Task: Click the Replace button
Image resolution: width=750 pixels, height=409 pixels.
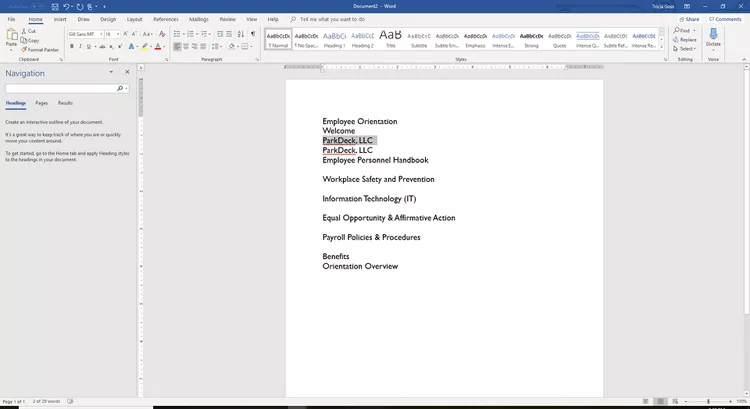Action: 684,40
